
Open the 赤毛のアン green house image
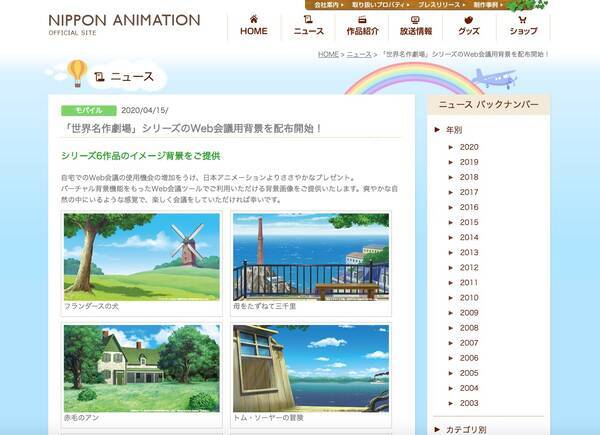(141, 368)
